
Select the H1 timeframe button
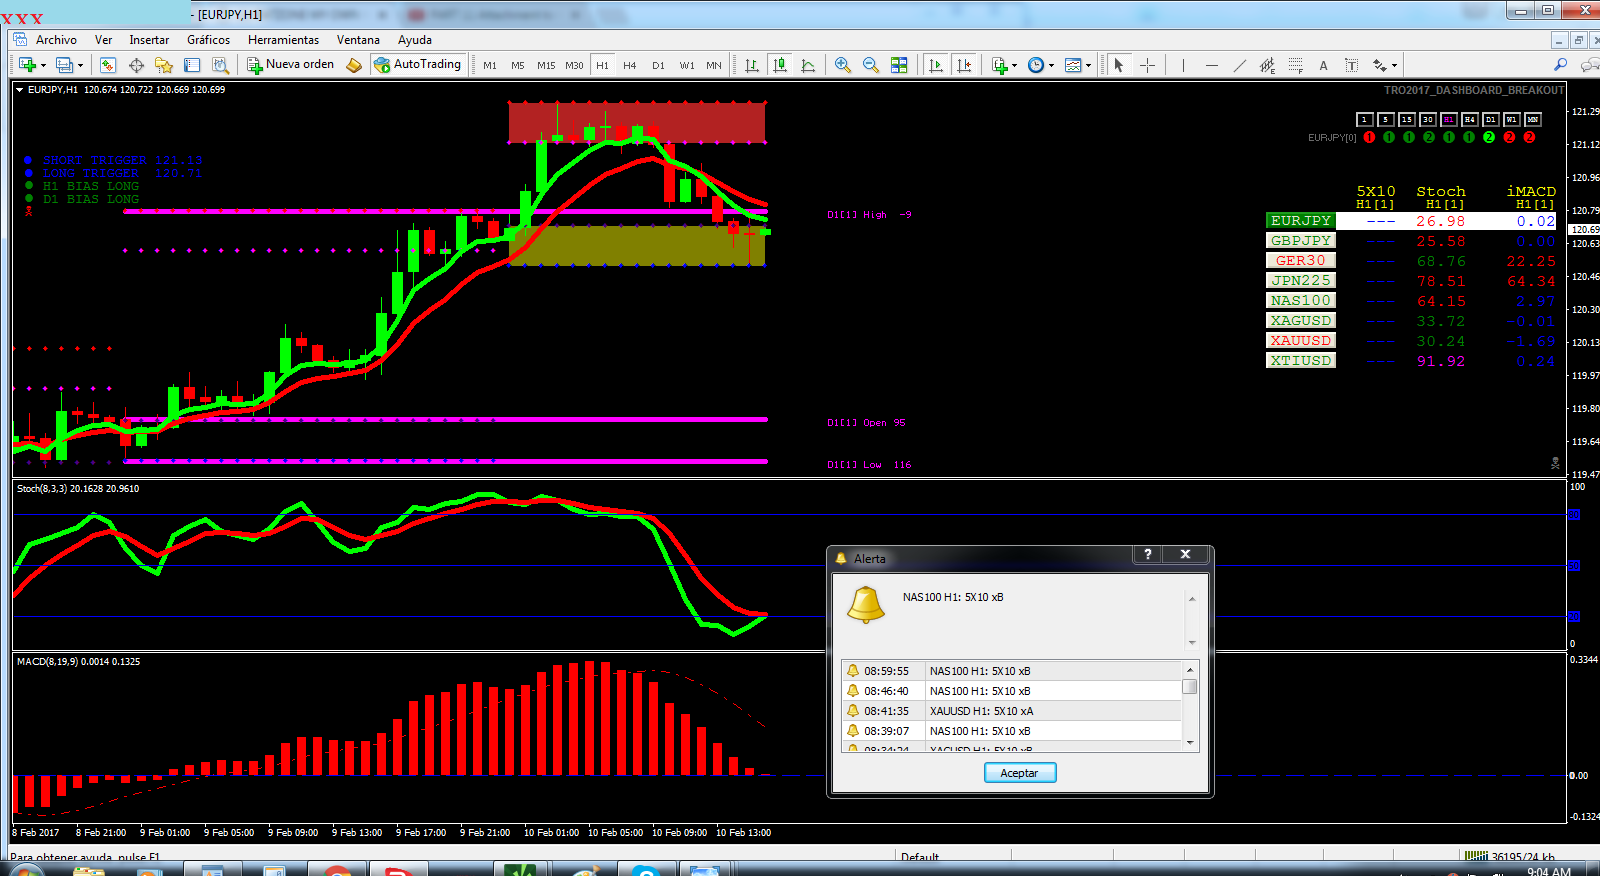tap(602, 65)
